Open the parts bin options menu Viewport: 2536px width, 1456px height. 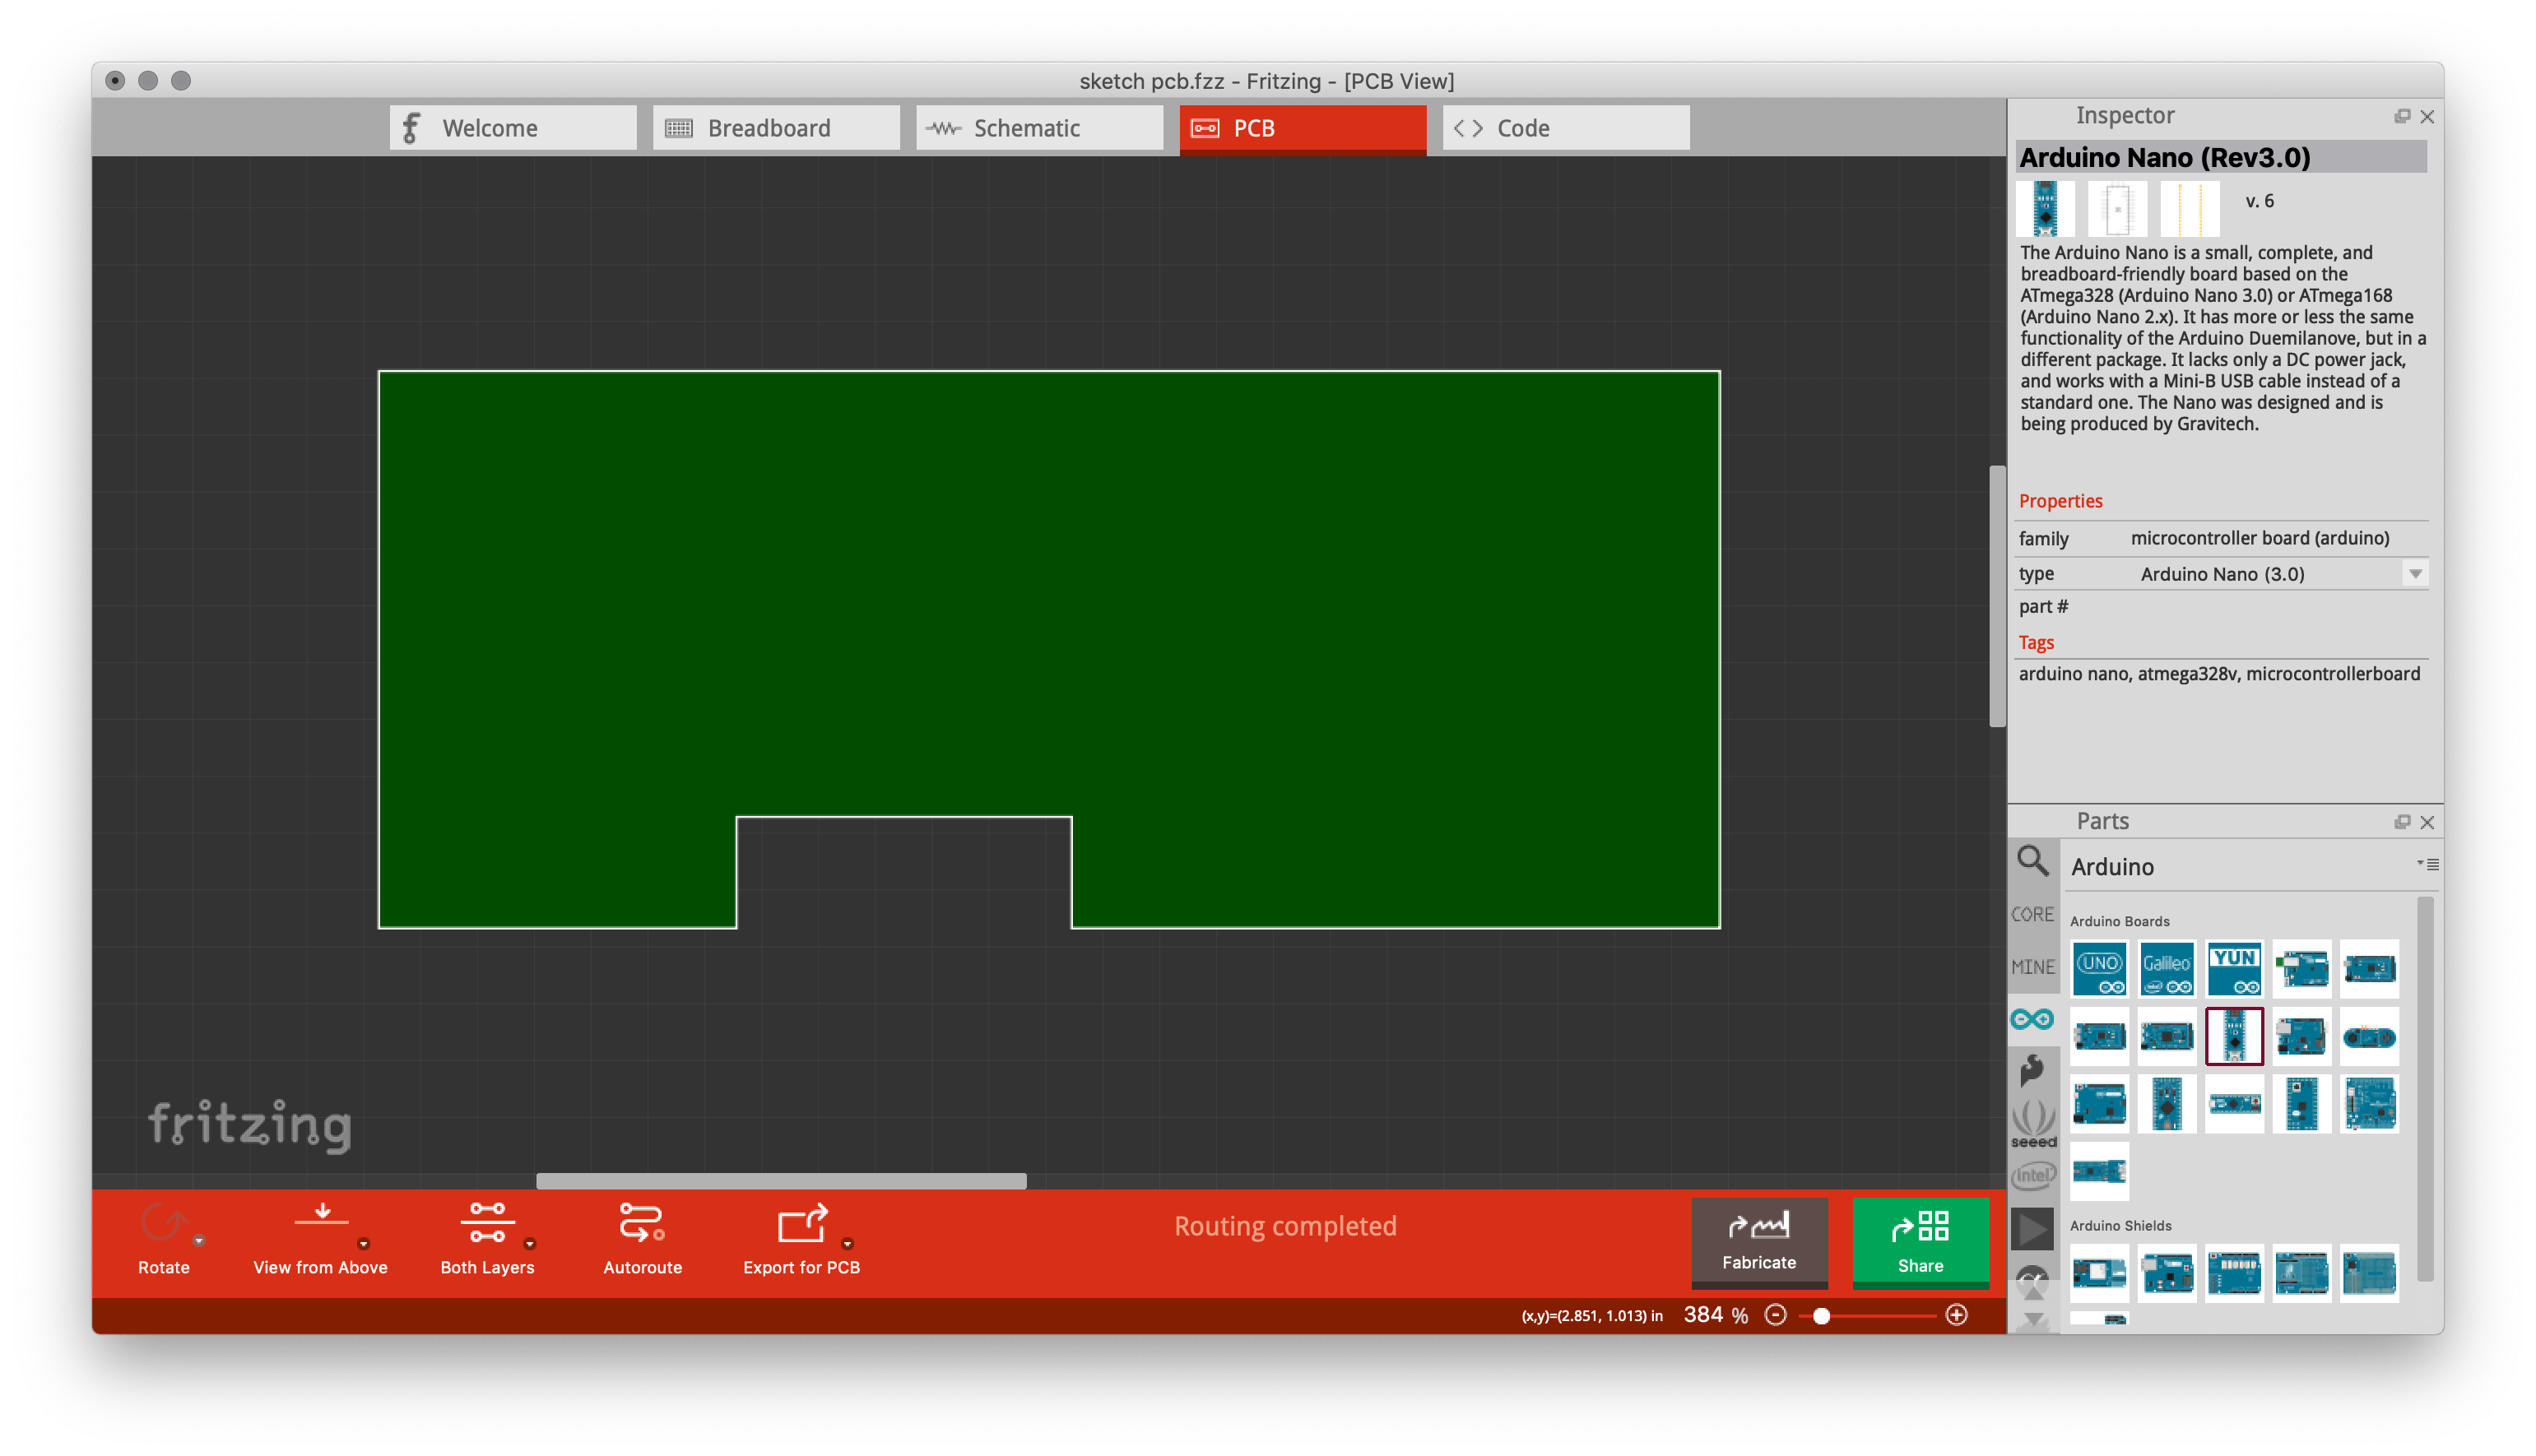tap(2428, 864)
